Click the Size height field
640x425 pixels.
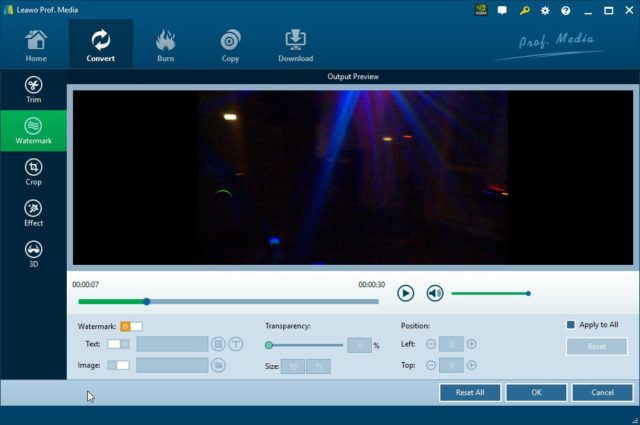pyautogui.click(x=319, y=367)
